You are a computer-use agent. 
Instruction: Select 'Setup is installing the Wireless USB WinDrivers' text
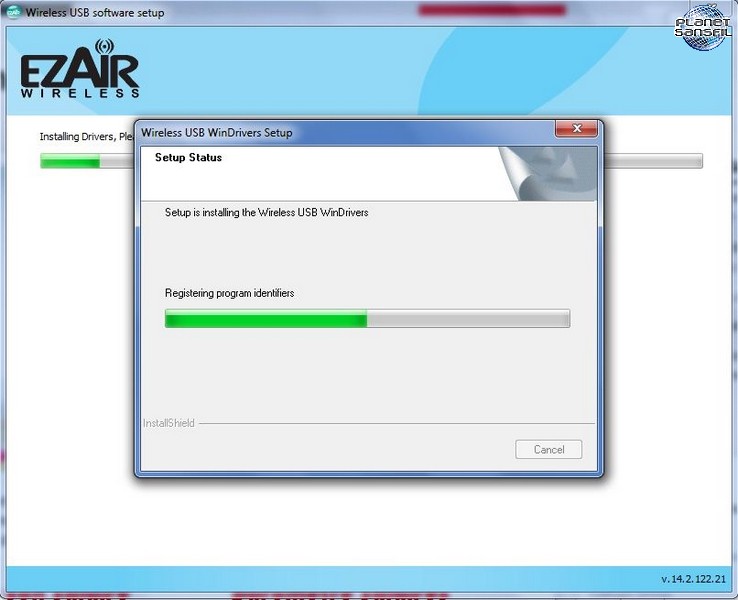(x=266, y=212)
